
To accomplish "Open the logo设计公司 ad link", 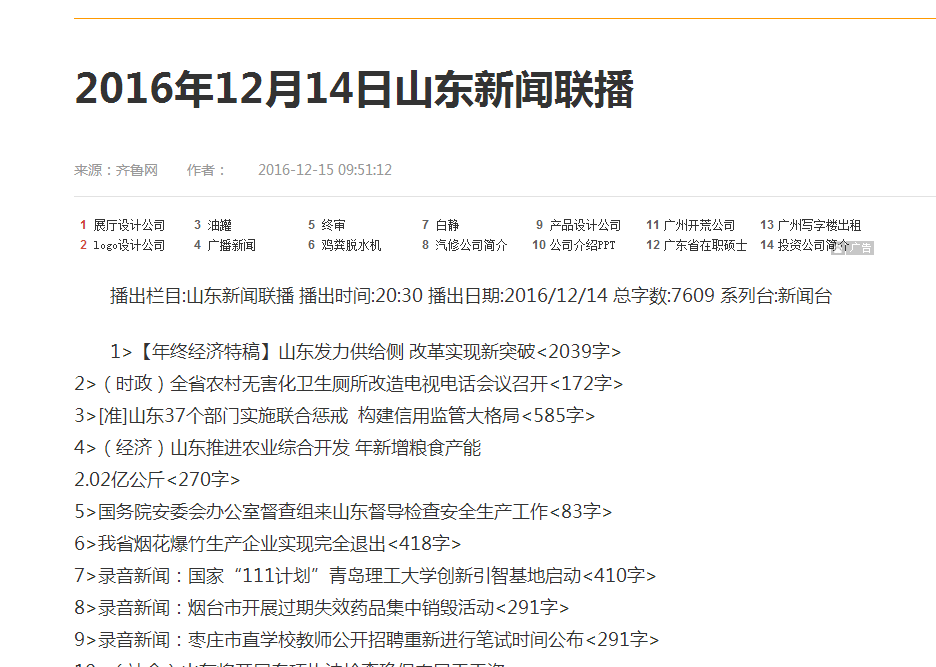I will click(x=129, y=245).
